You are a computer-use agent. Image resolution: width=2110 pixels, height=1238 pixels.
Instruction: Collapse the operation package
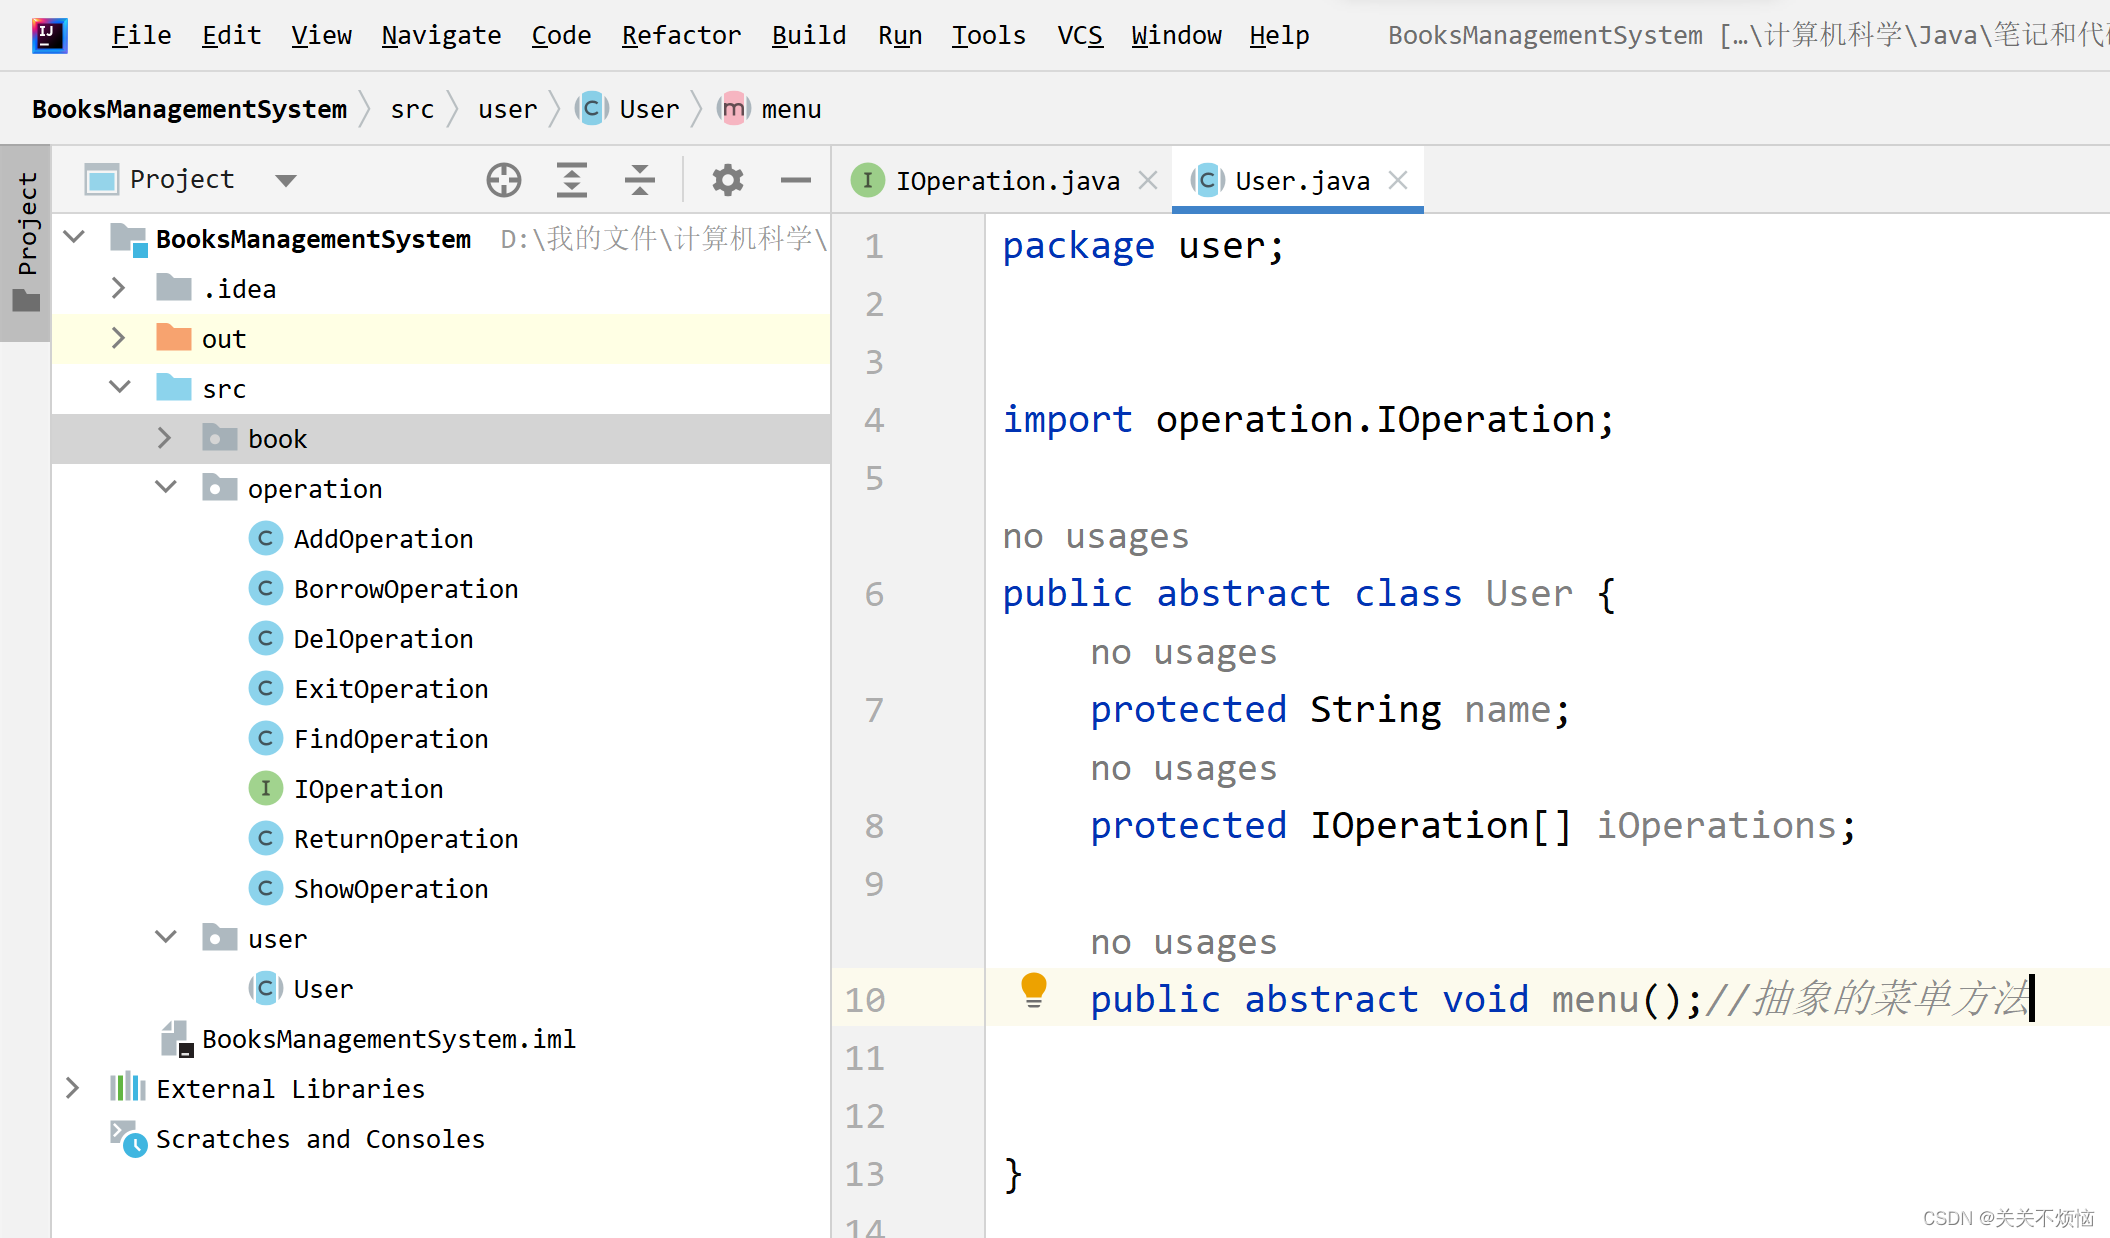click(x=165, y=488)
